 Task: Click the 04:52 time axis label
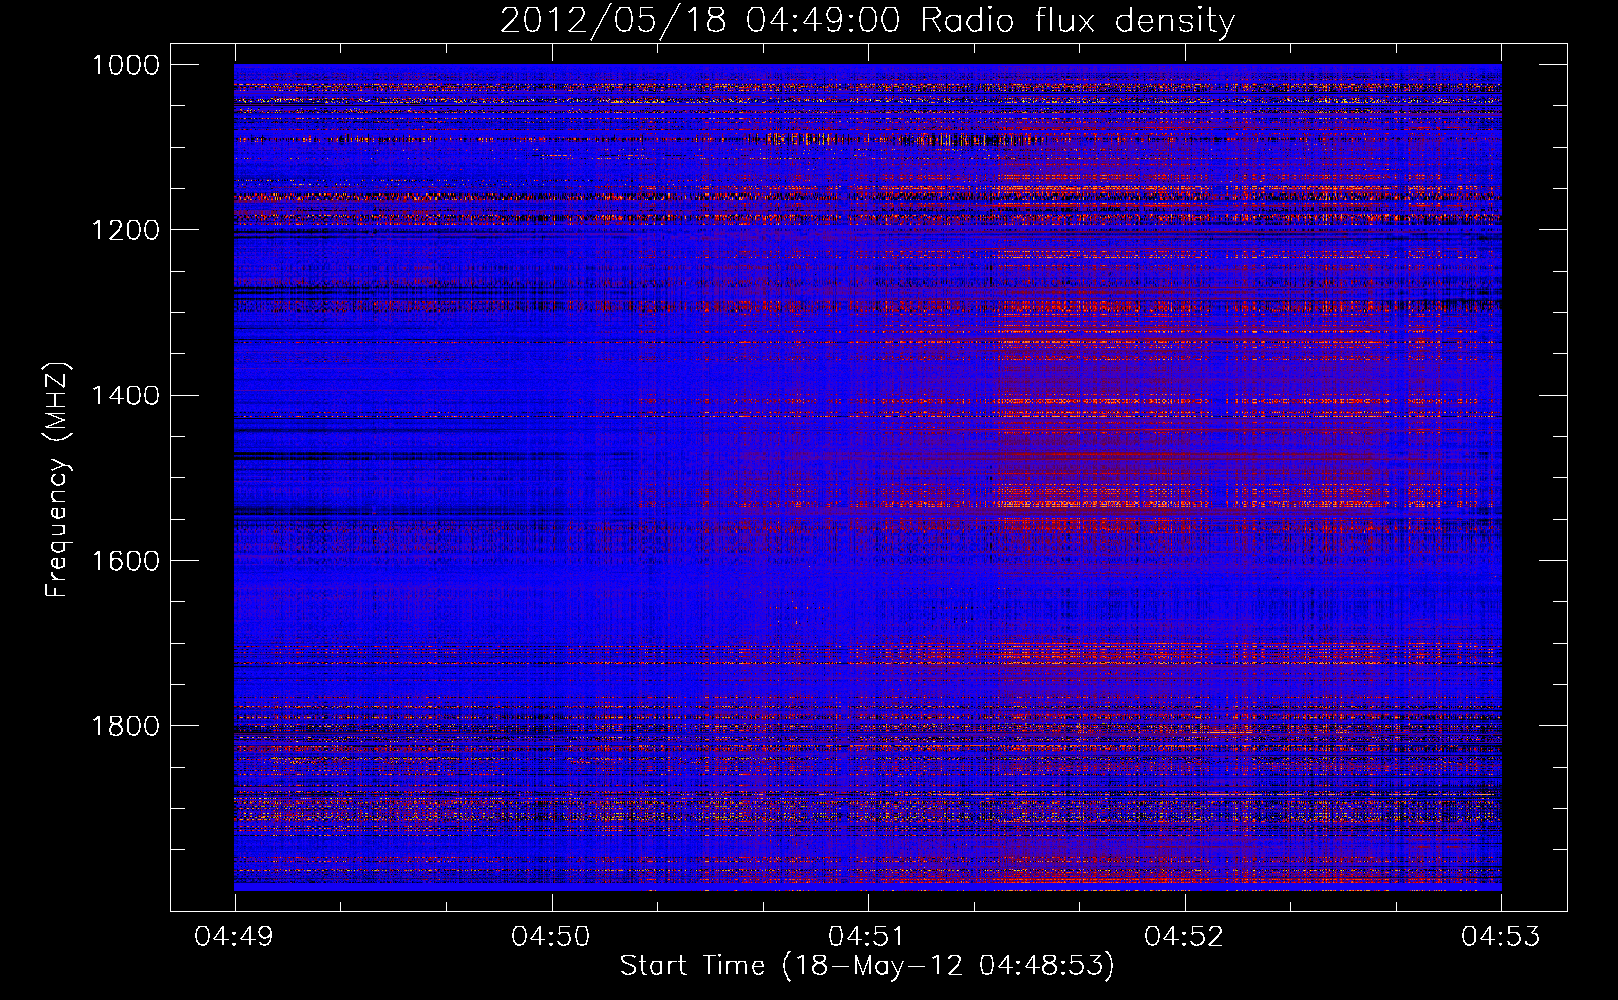tap(1184, 937)
